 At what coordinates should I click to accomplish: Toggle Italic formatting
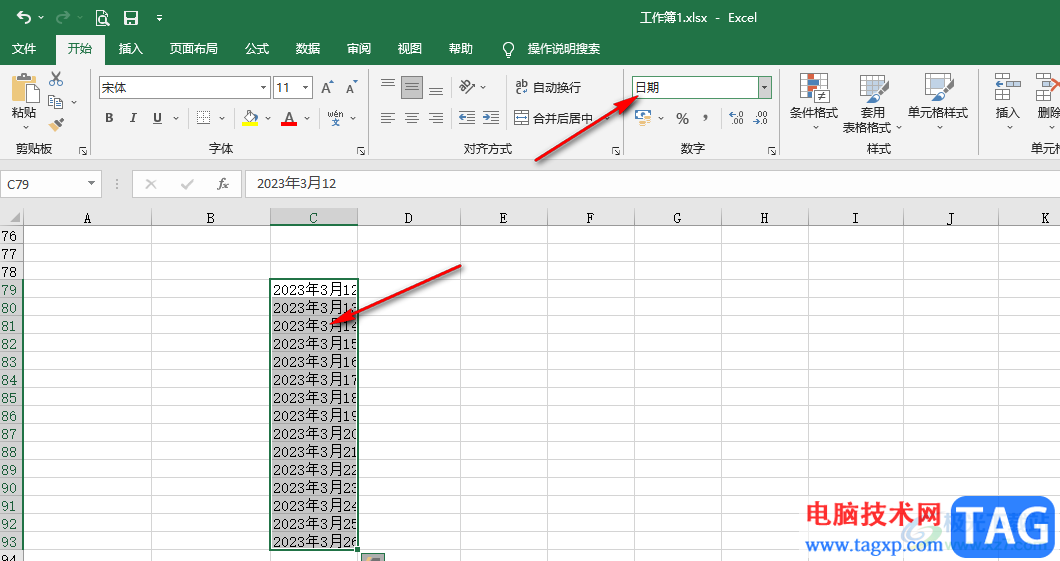[133, 118]
